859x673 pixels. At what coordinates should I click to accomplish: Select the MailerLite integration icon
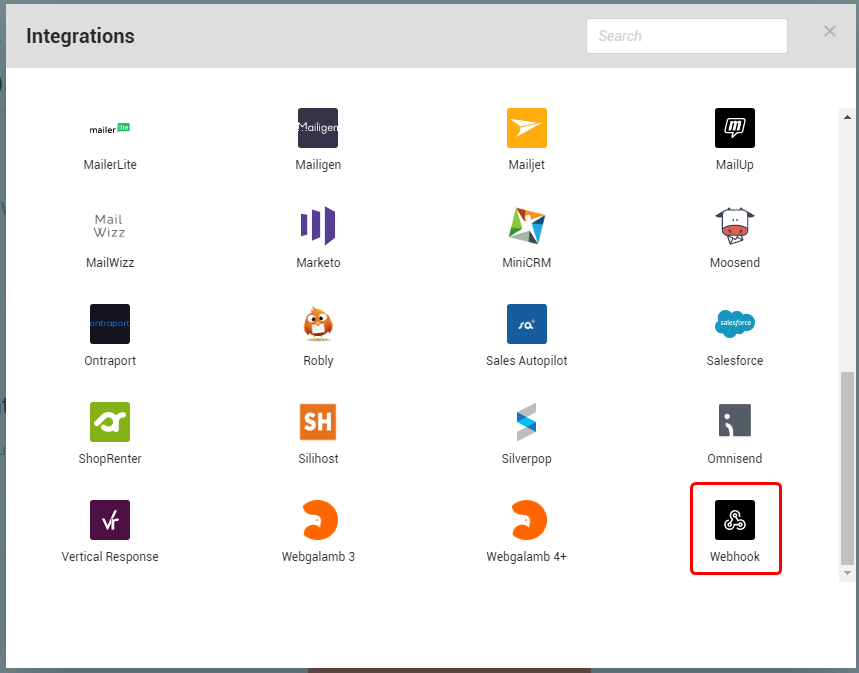pos(110,128)
